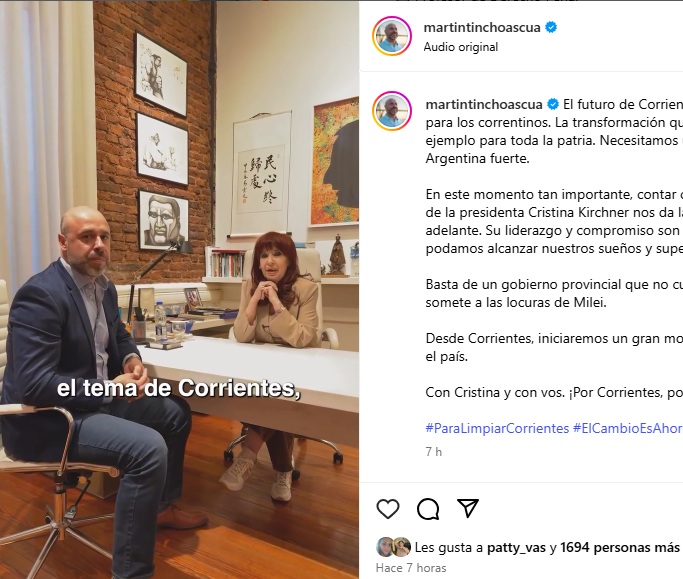The image size is (683, 579).
Task: Open #ElCambioEsAhora hashtag
Action: (628, 428)
